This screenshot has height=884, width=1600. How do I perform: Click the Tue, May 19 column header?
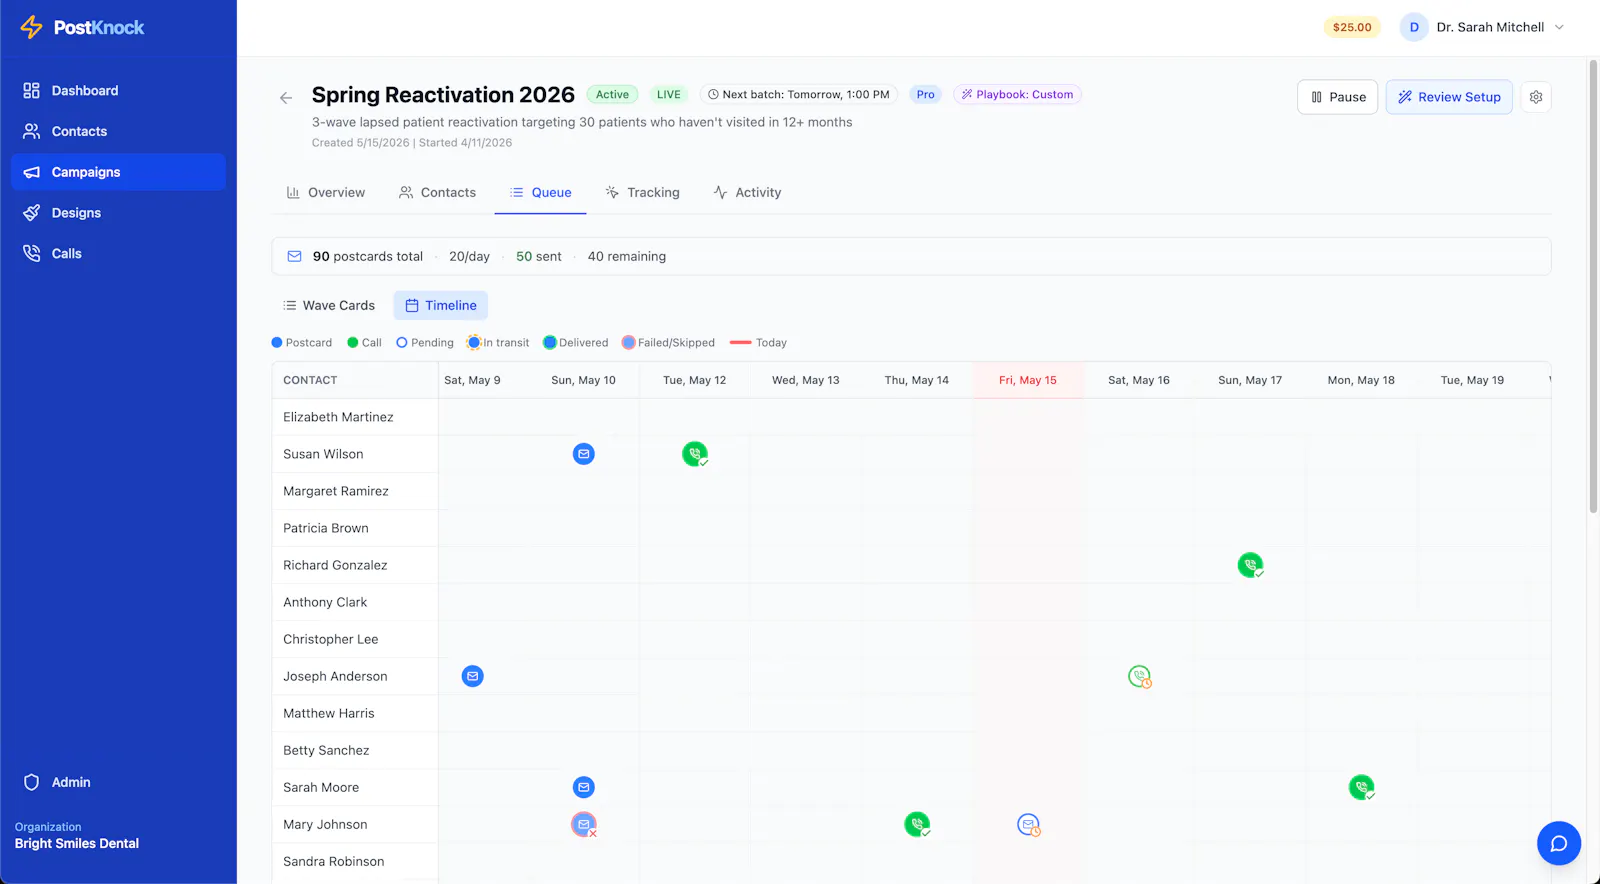(1472, 380)
